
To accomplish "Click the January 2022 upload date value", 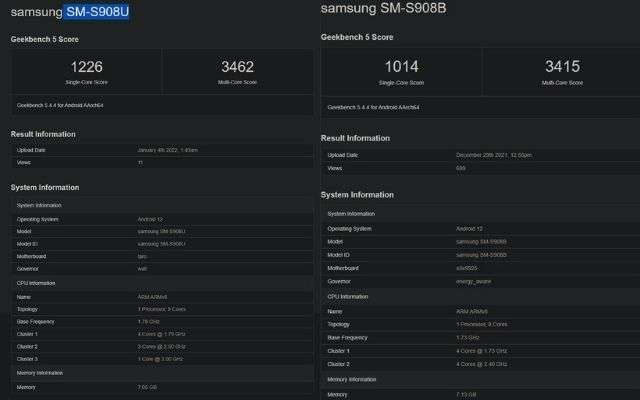I will (167, 150).
